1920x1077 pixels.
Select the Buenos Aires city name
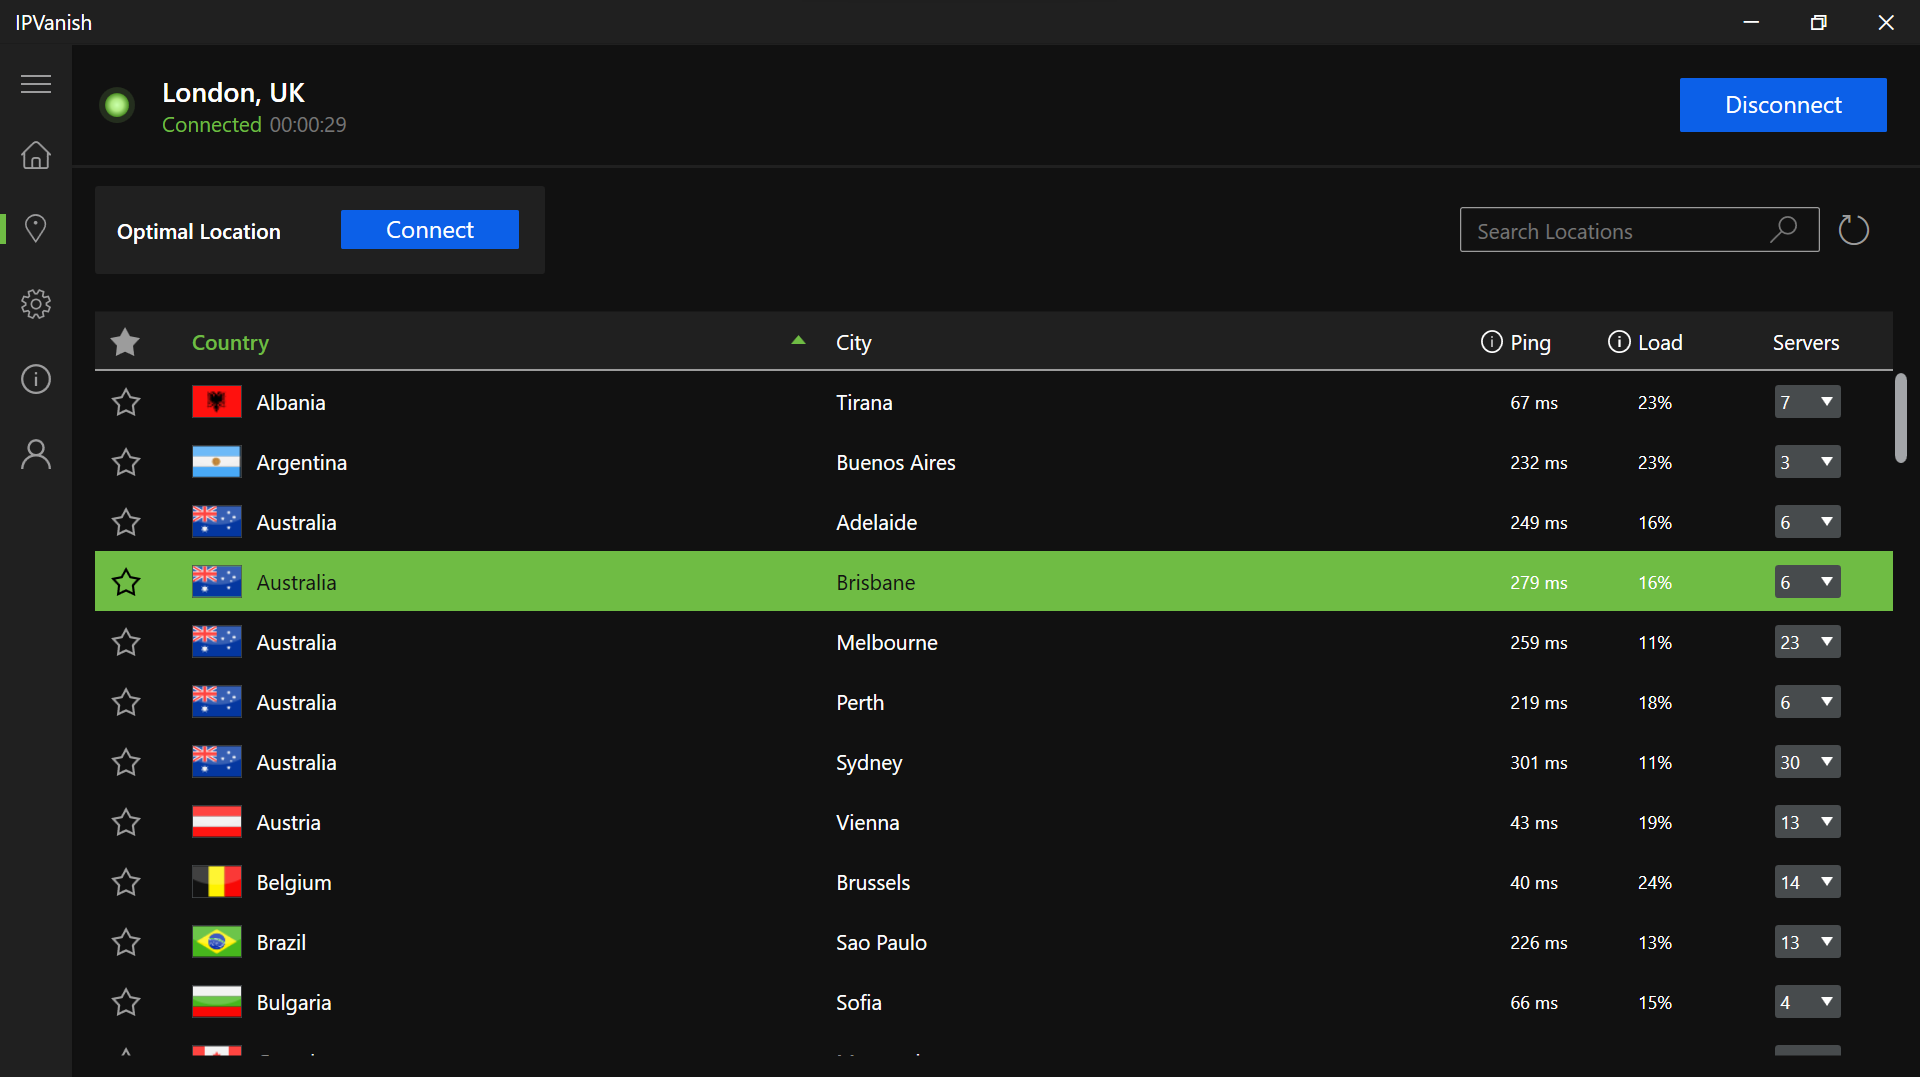(896, 462)
